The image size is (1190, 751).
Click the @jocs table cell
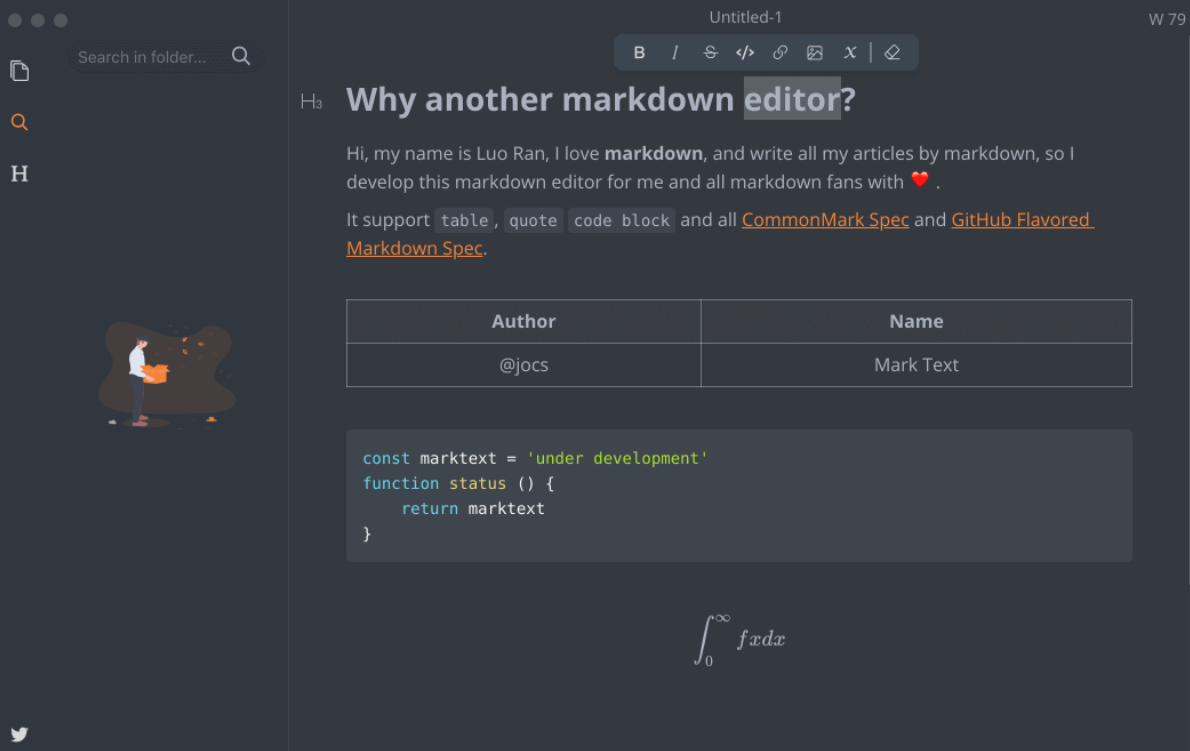point(524,365)
